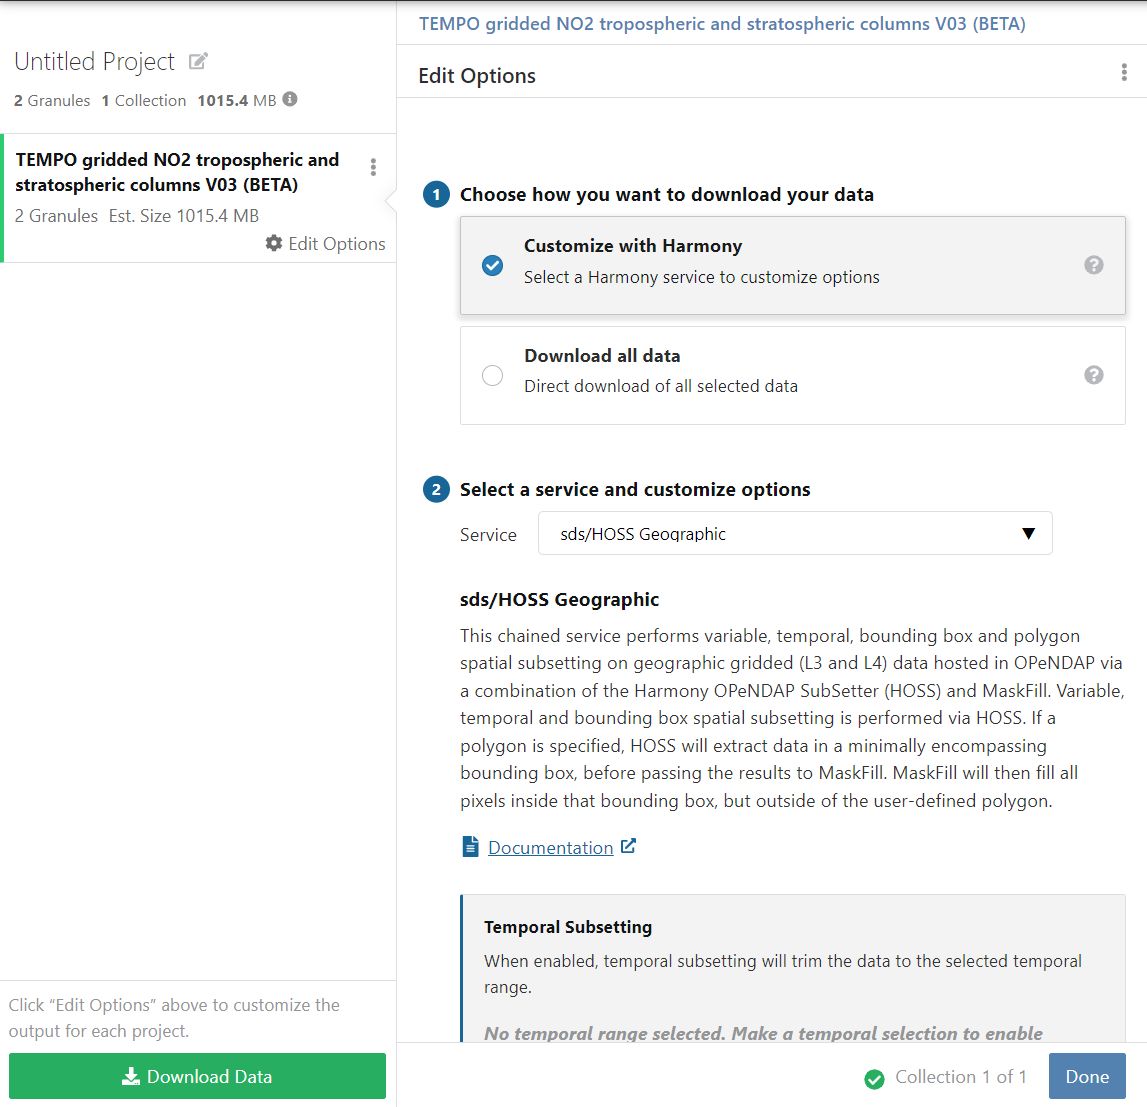Click the Done button
The width and height of the screenshot is (1147, 1107).
tap(1086, 1076)
